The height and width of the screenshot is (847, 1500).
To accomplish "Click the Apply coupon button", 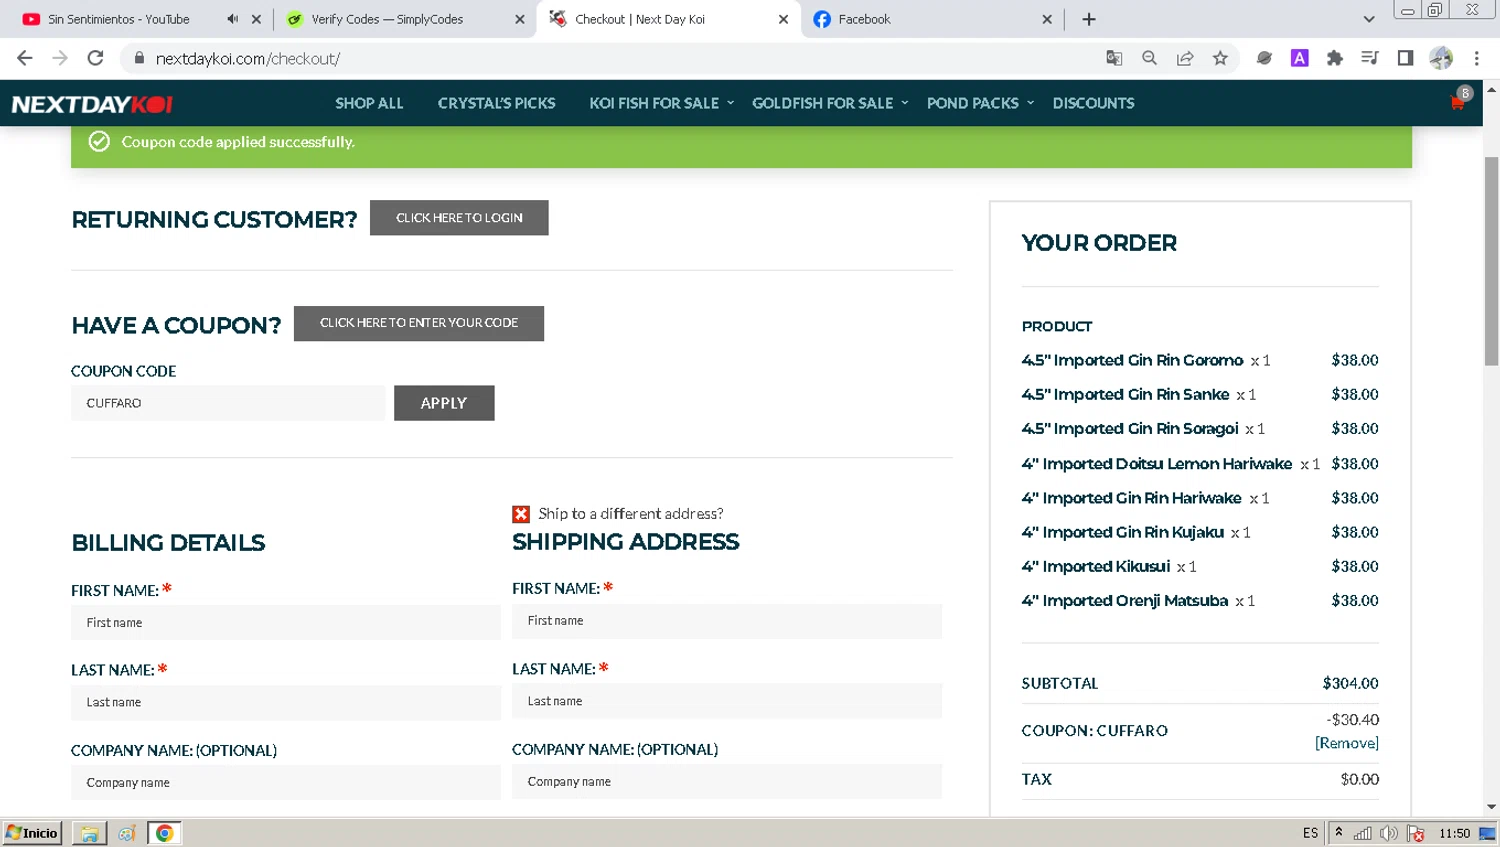I will [444, 403].
